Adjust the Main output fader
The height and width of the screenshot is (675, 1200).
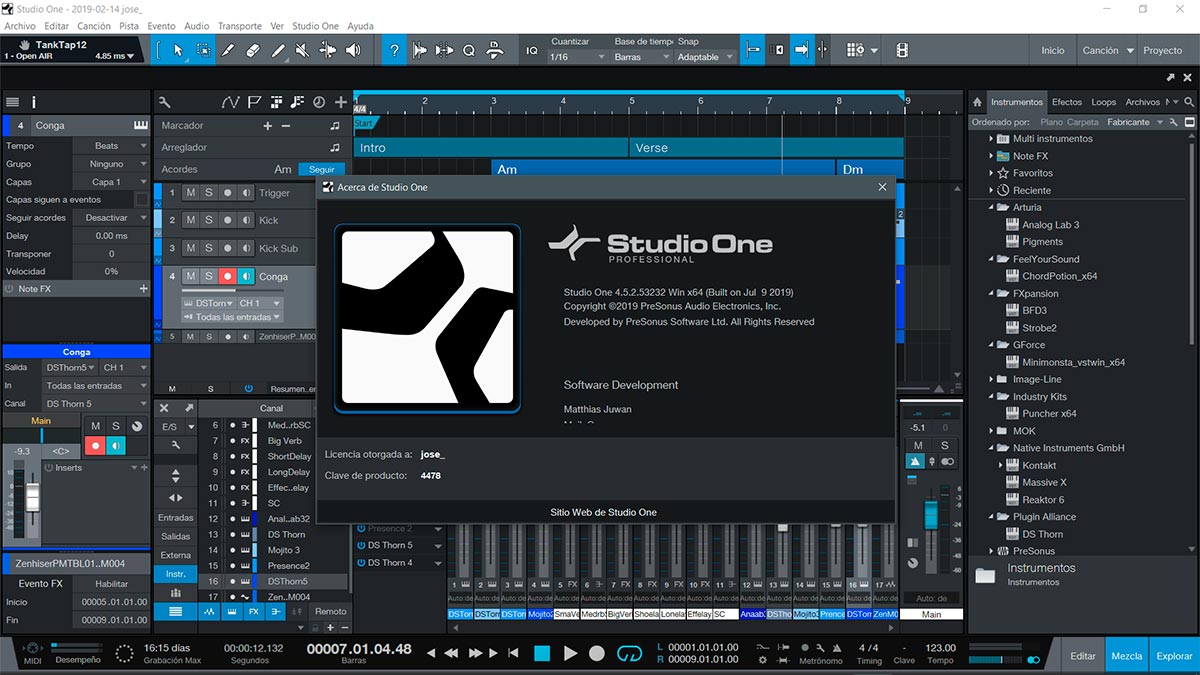[931, 515]
